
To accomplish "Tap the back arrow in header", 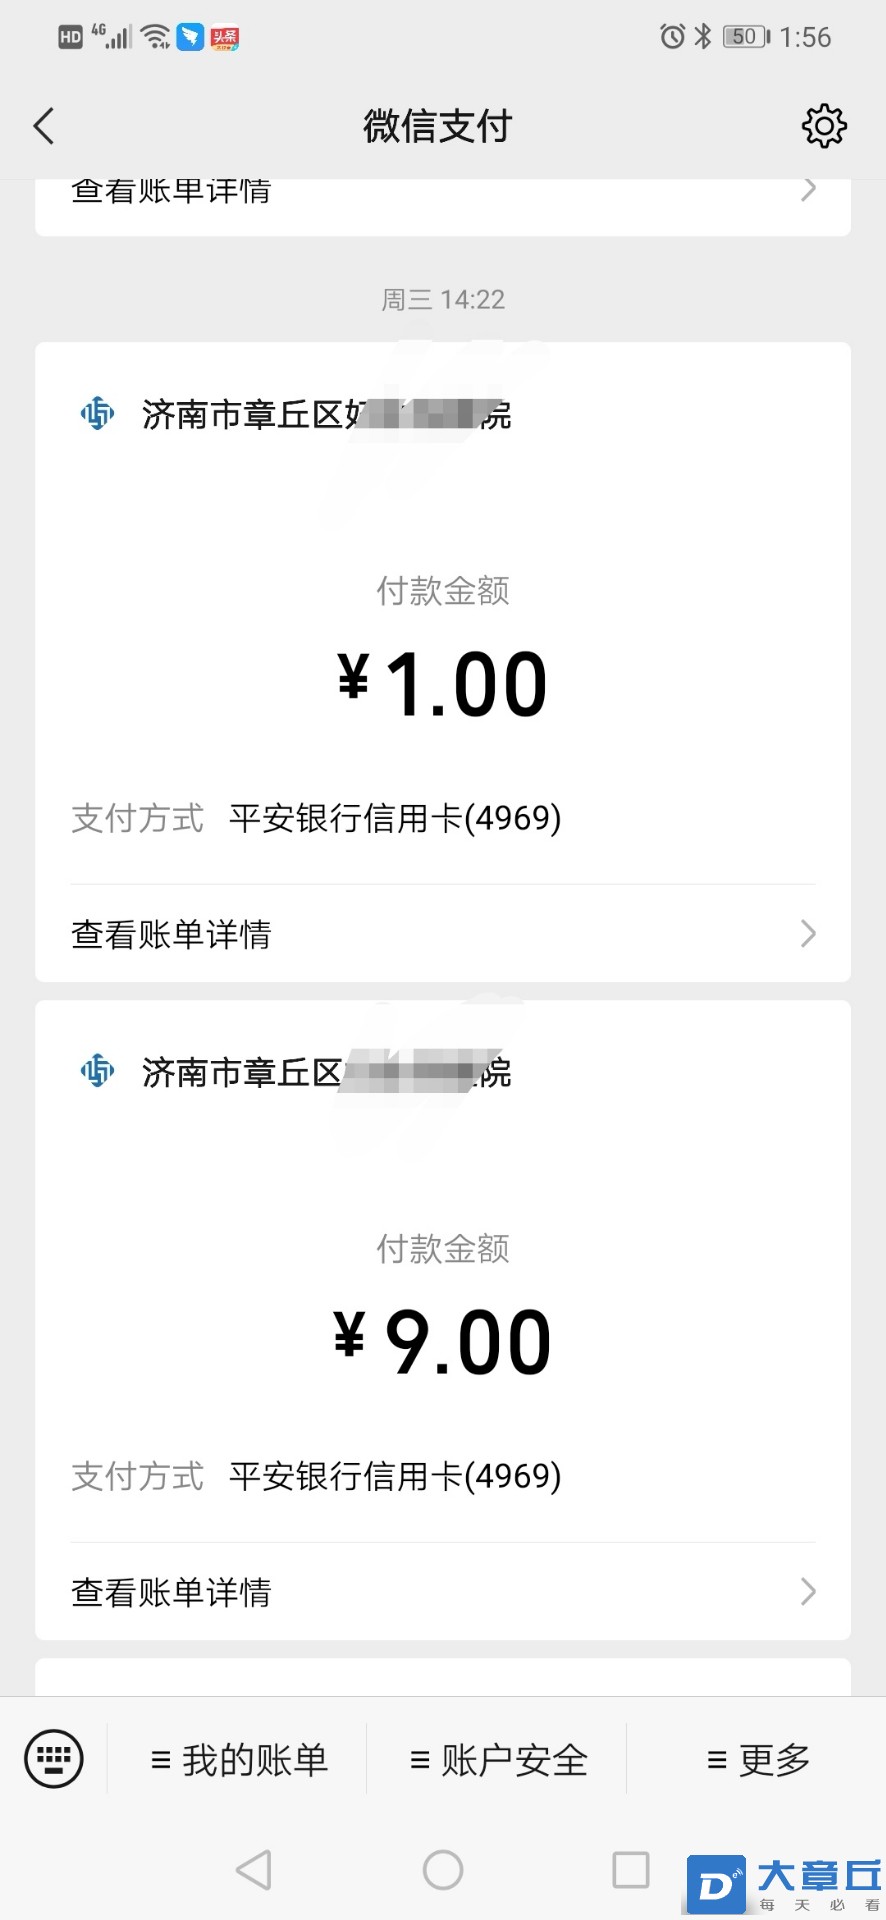I will pyautogui.click(x=44, y=126).
